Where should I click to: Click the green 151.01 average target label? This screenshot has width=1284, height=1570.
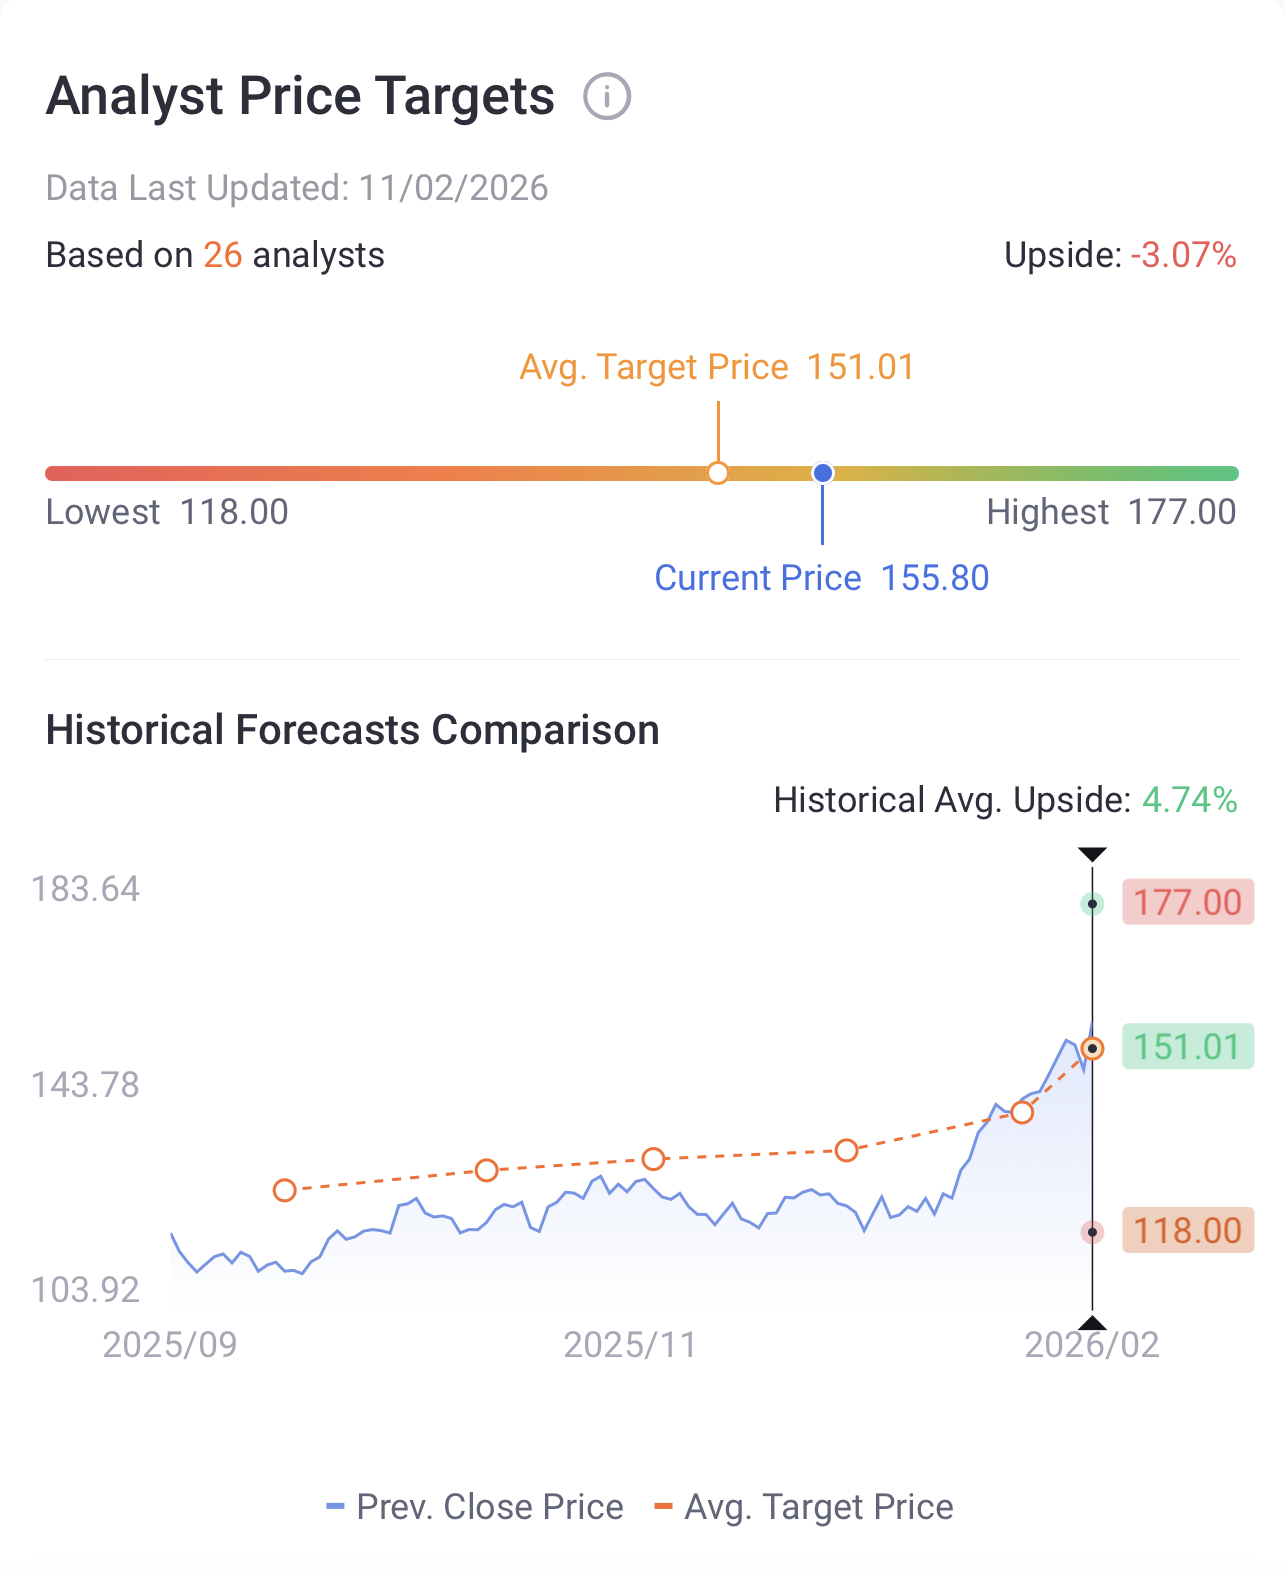[1187, 1047]
